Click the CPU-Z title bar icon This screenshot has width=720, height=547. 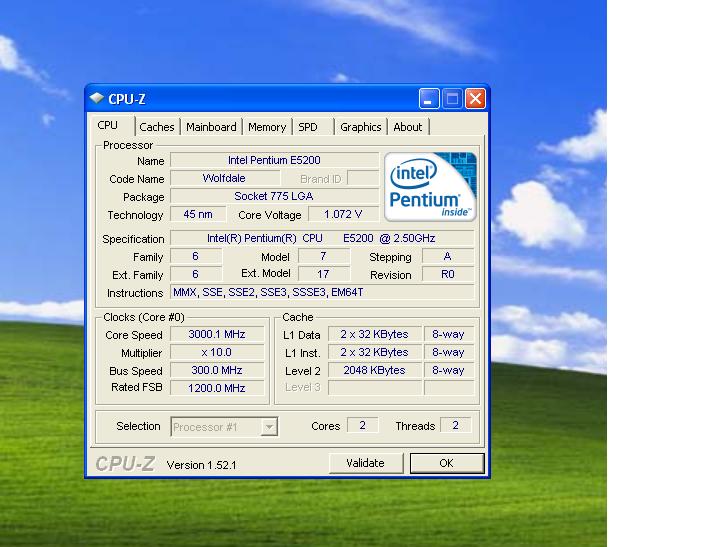tap(96, 98)
